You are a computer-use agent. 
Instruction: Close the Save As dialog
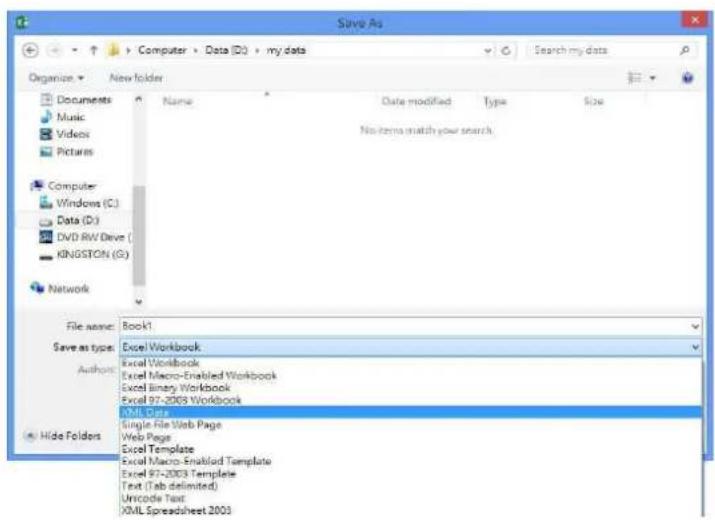[695, 20]
